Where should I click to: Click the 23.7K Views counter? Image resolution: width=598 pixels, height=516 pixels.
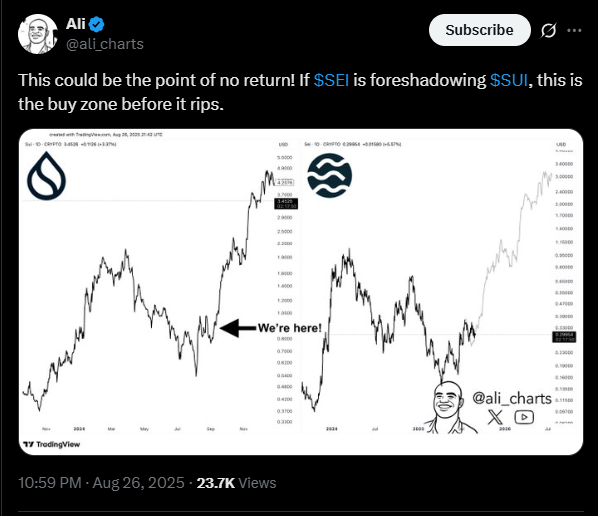(236, 483)
